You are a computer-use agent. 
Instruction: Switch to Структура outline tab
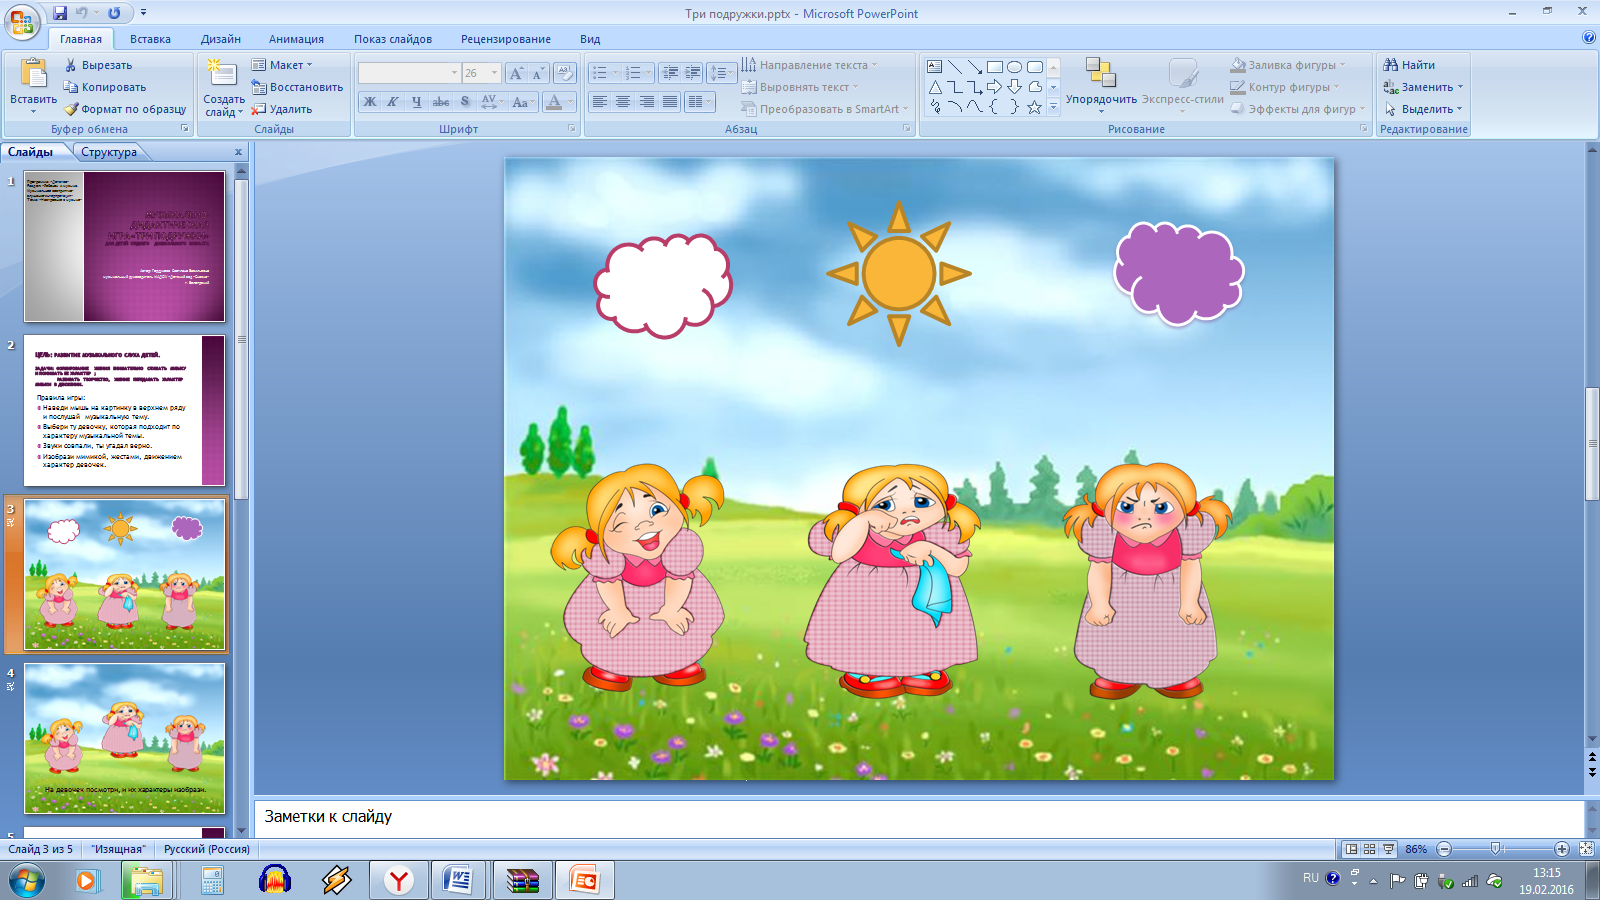109,152
